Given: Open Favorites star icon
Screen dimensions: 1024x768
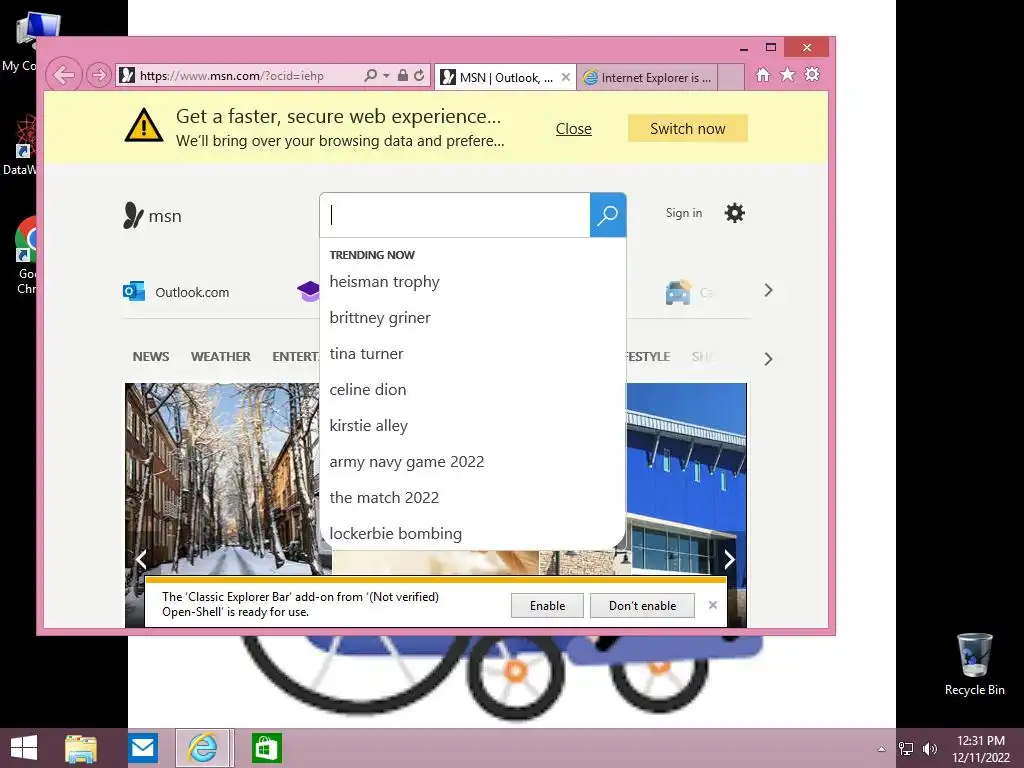Looking at the screenshot, I should coord(788,74).
